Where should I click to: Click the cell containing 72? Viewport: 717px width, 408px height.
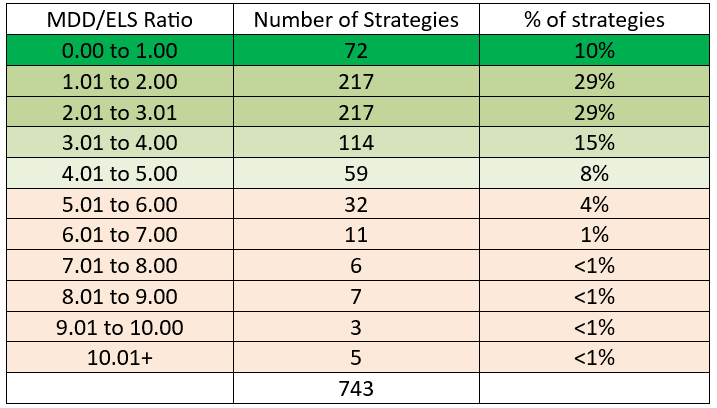point(356,50)
